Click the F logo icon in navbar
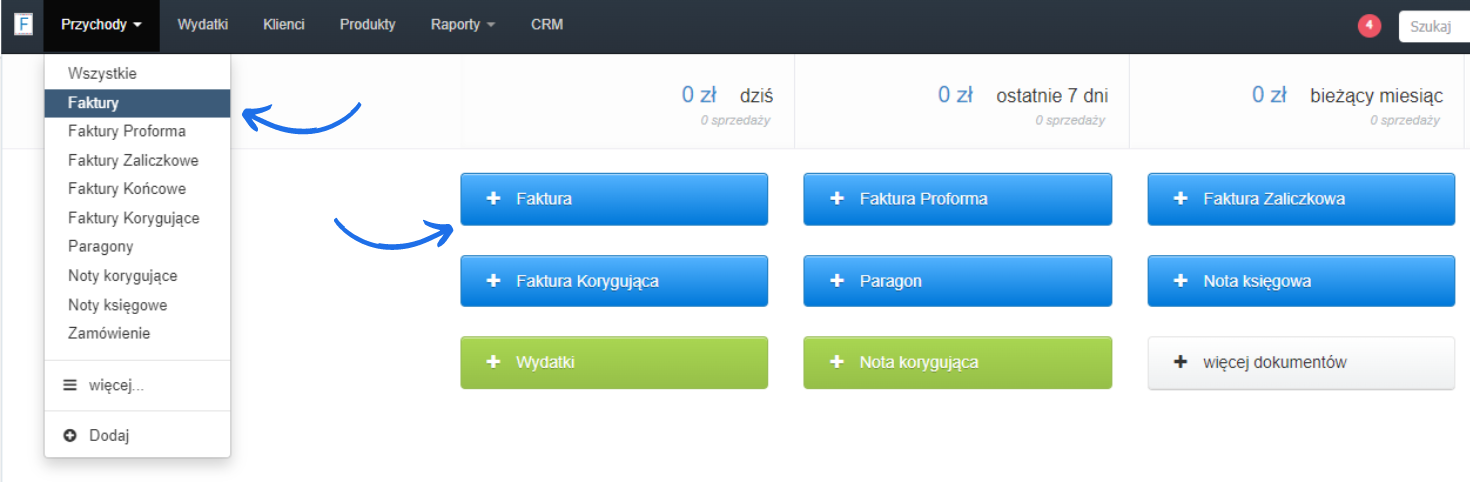 23,25
